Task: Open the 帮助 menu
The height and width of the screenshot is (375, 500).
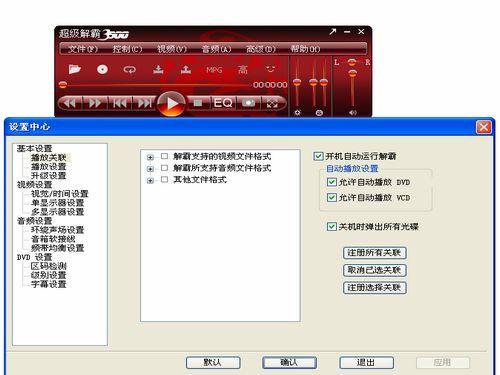Action: (305, 49)
